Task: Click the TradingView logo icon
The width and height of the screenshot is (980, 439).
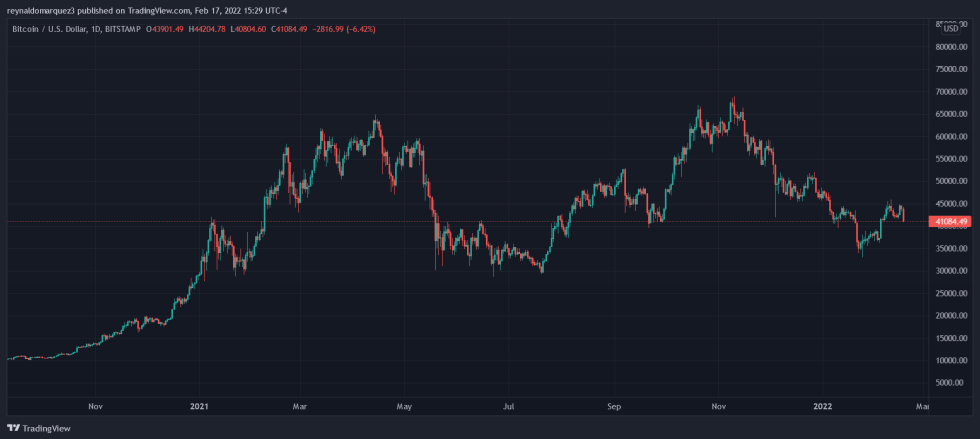Action: tap(13, 427)
